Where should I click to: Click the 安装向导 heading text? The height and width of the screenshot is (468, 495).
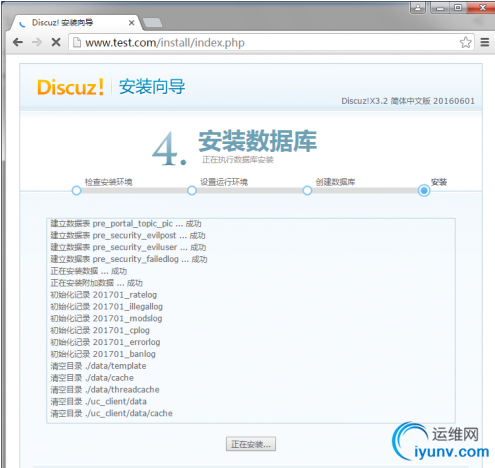[x=152, y=87]
